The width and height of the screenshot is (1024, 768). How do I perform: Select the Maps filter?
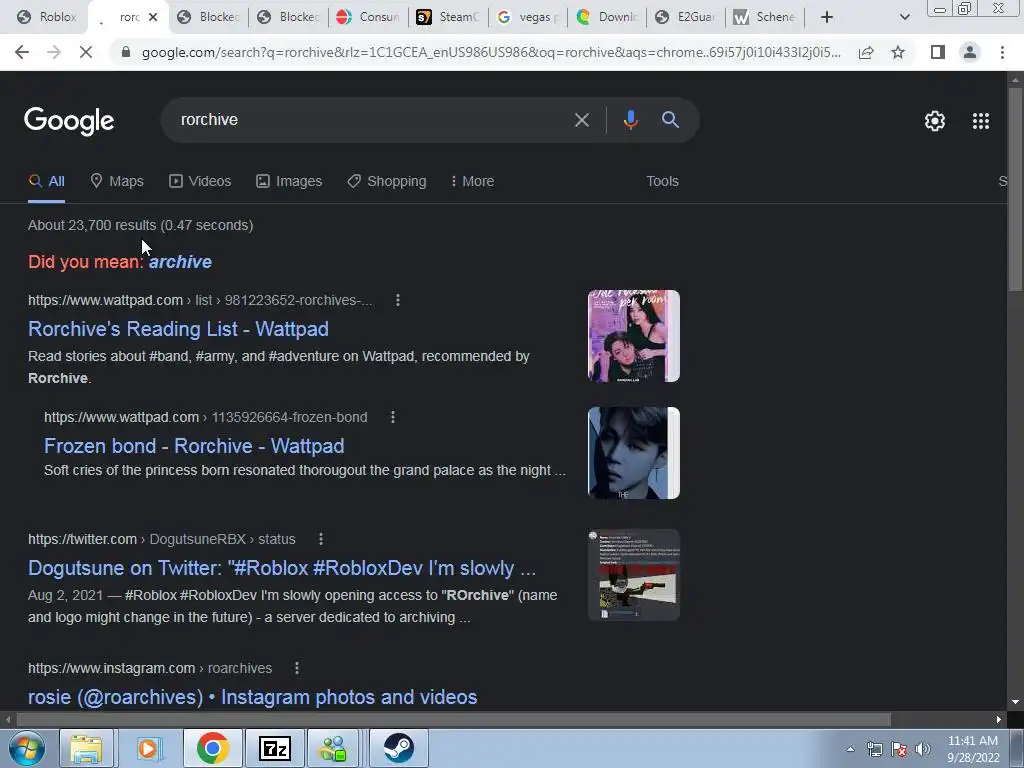coord(117,181)
